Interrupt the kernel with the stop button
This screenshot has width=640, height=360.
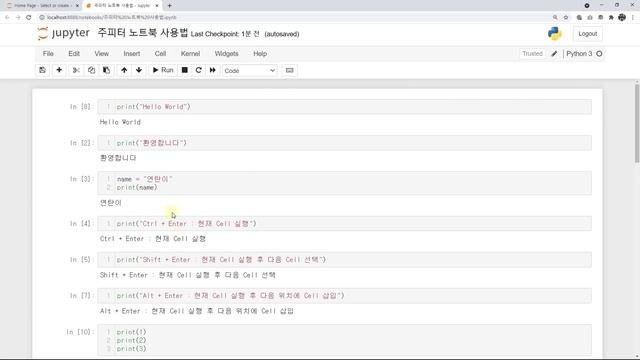[184, 70]
